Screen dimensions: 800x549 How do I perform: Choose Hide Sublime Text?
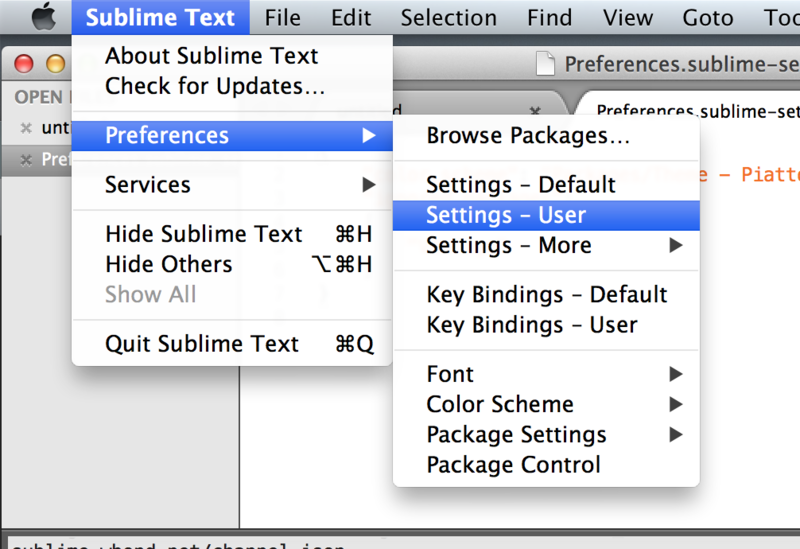click(232, 234)
